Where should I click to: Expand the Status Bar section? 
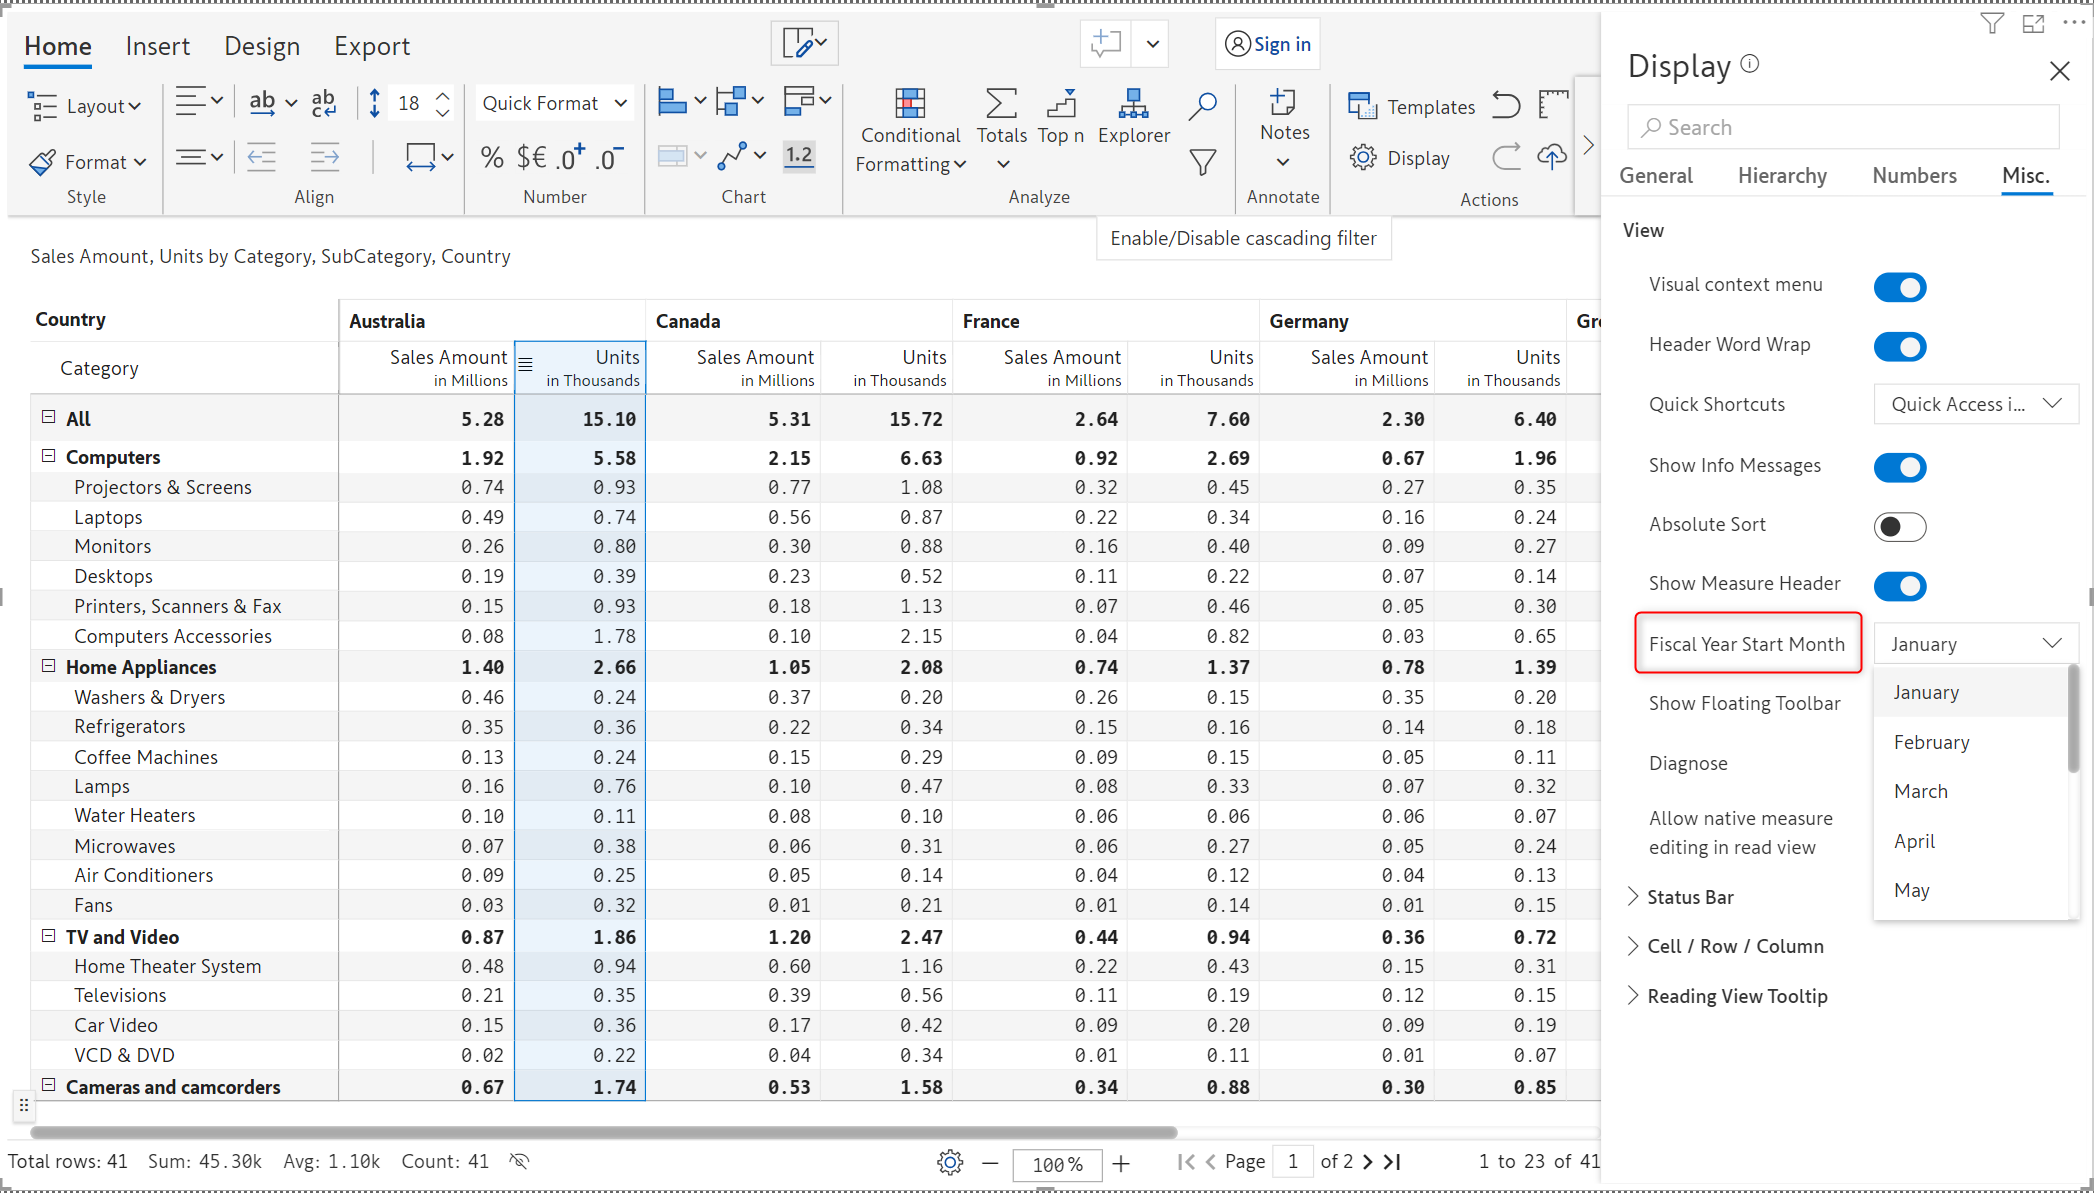click(x=1690, y=897)
